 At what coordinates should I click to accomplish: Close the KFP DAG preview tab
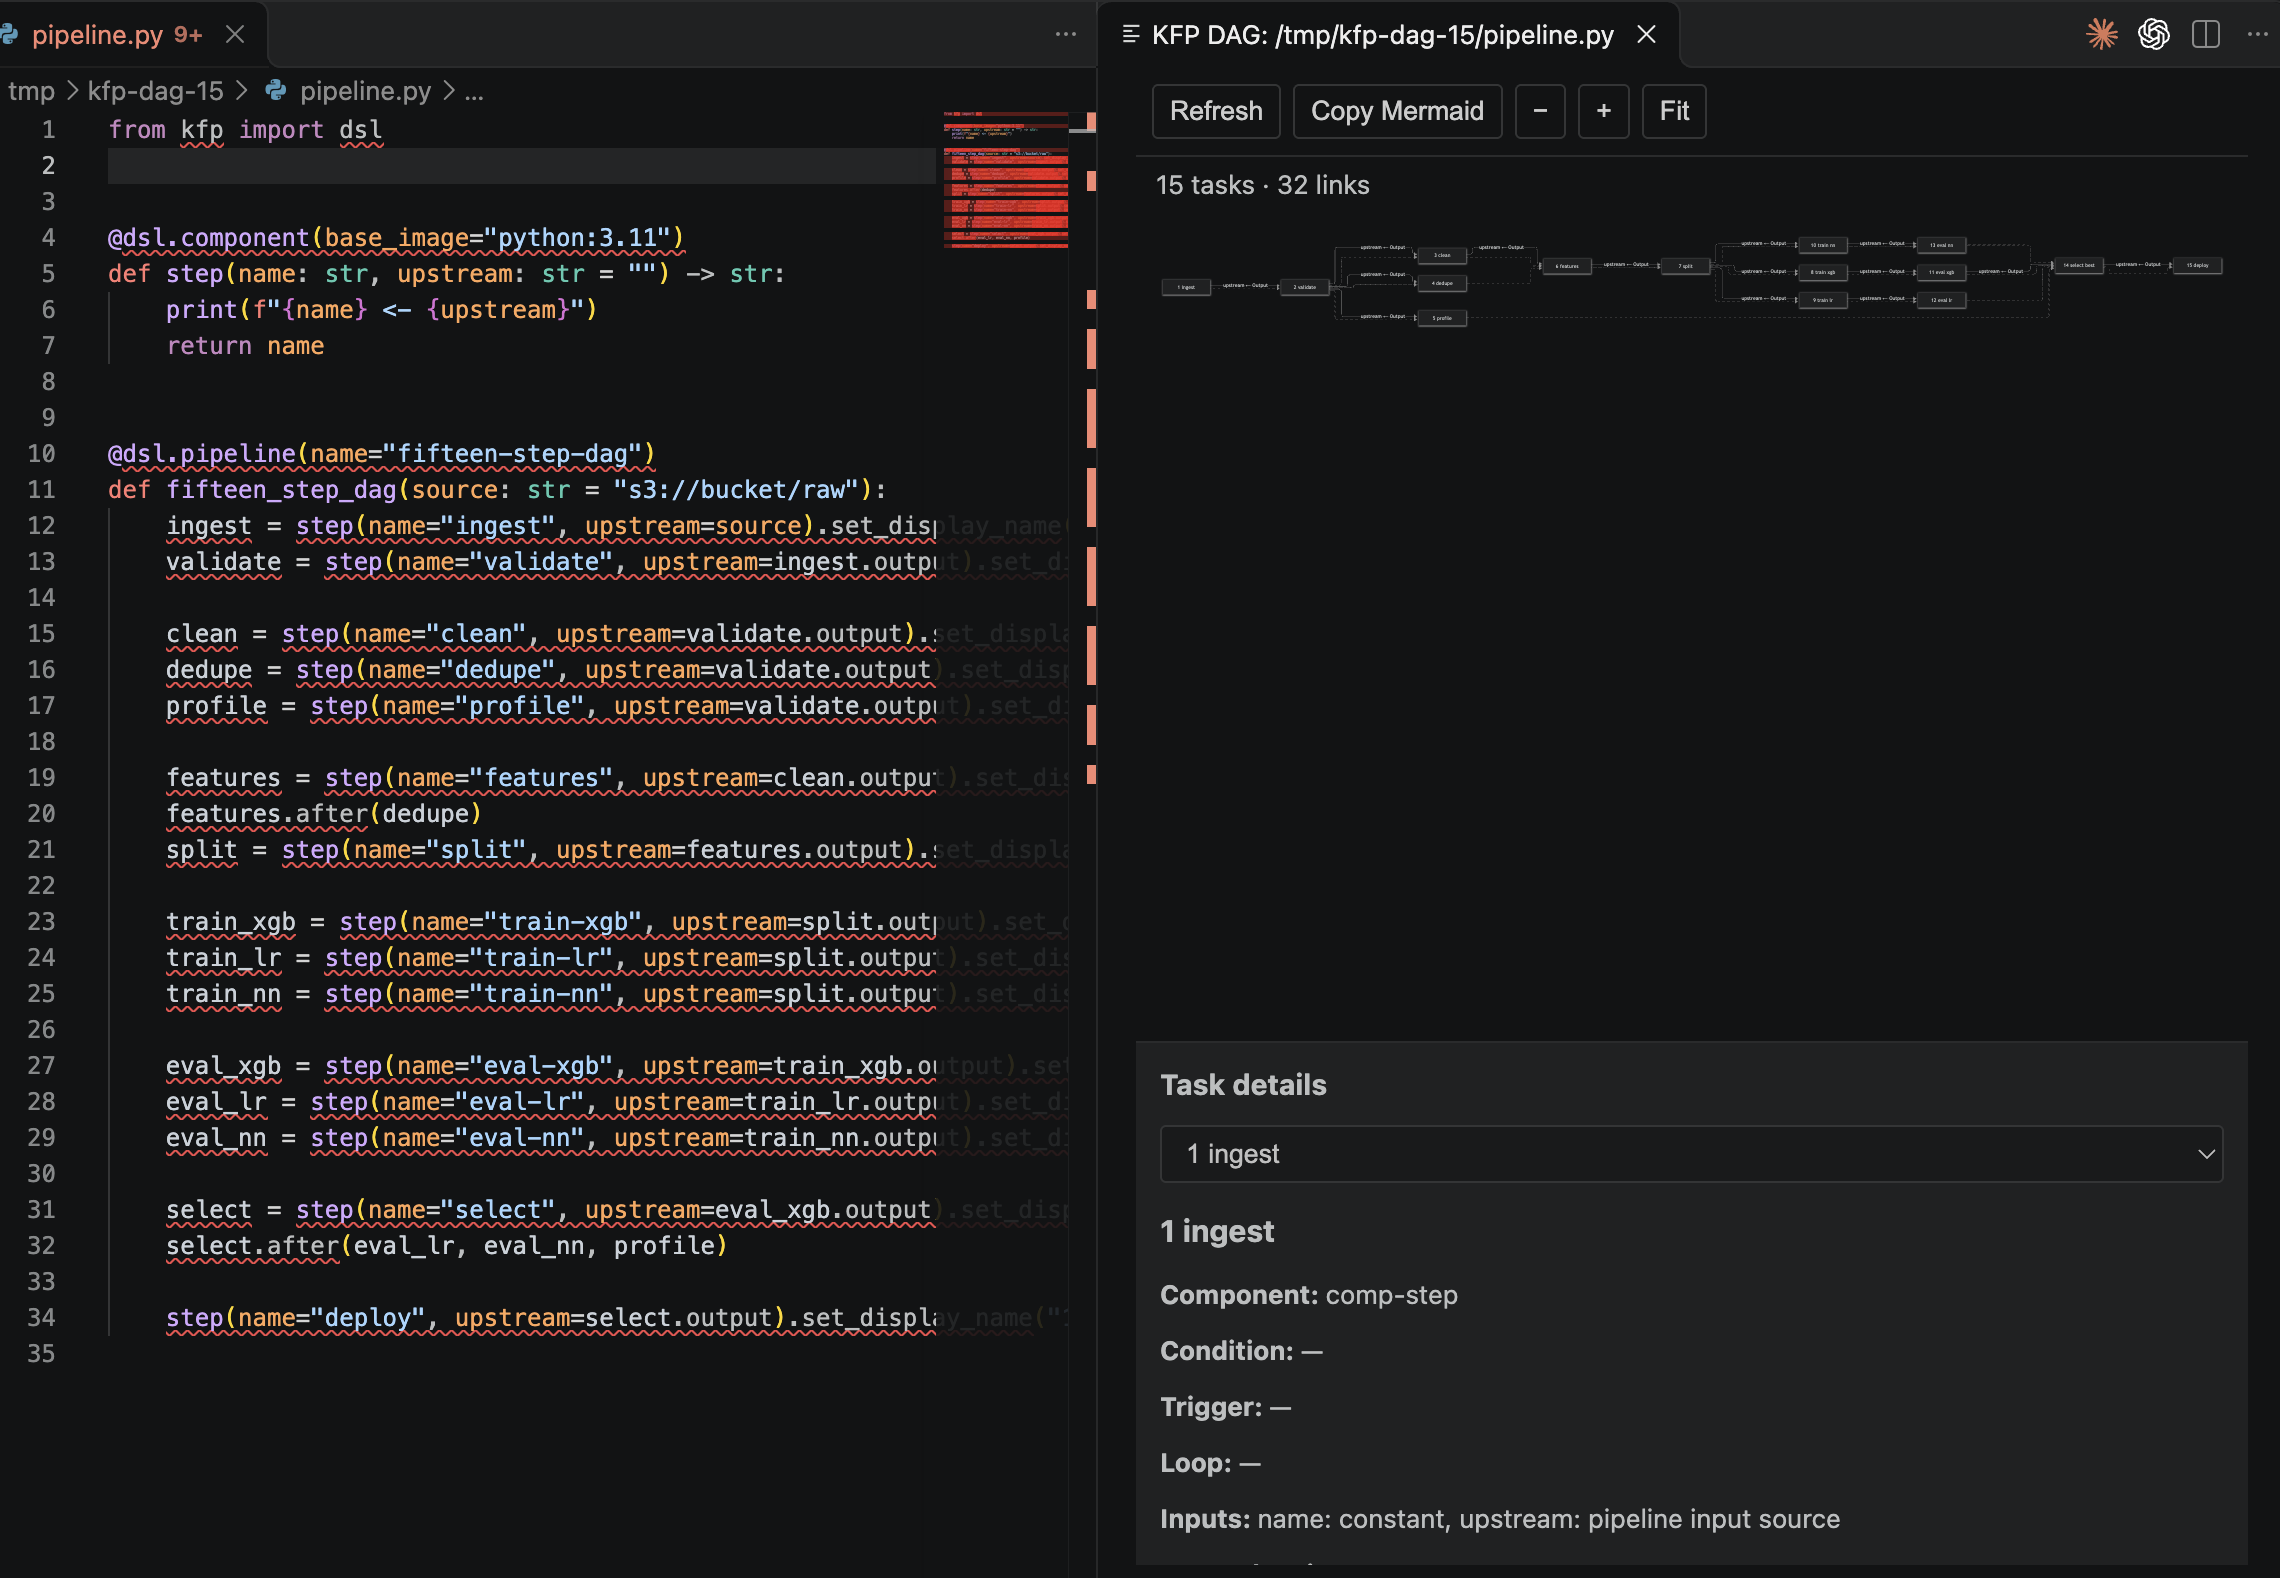(x=1646, y=35)
